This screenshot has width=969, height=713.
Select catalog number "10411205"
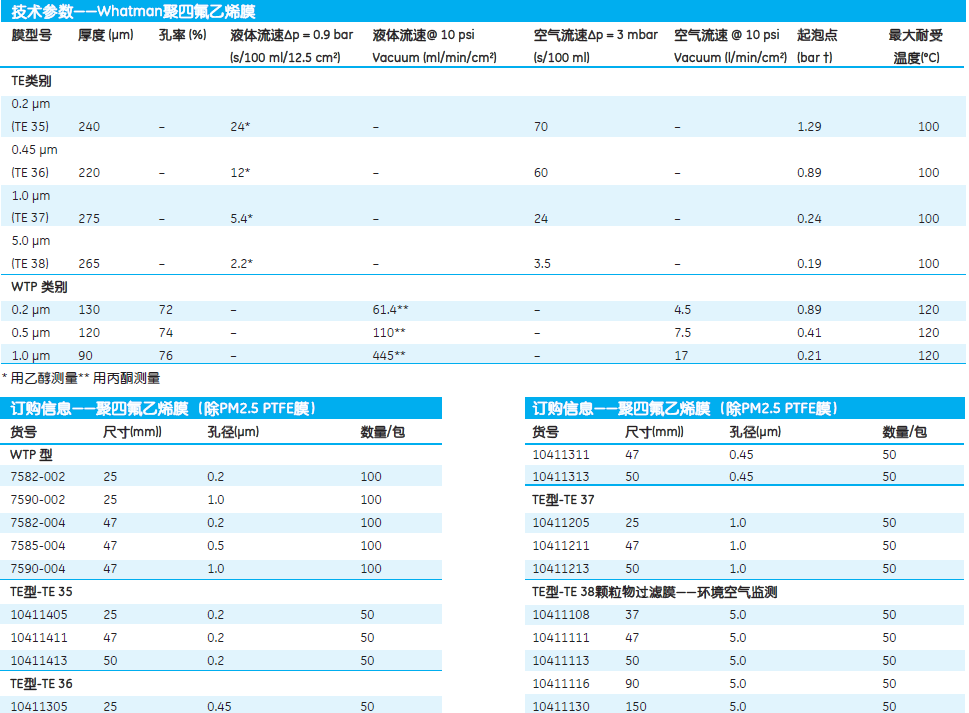point(561,523)
